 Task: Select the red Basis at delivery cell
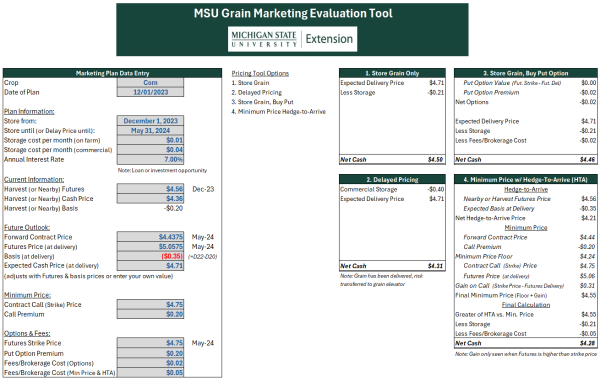pos(150,256)
